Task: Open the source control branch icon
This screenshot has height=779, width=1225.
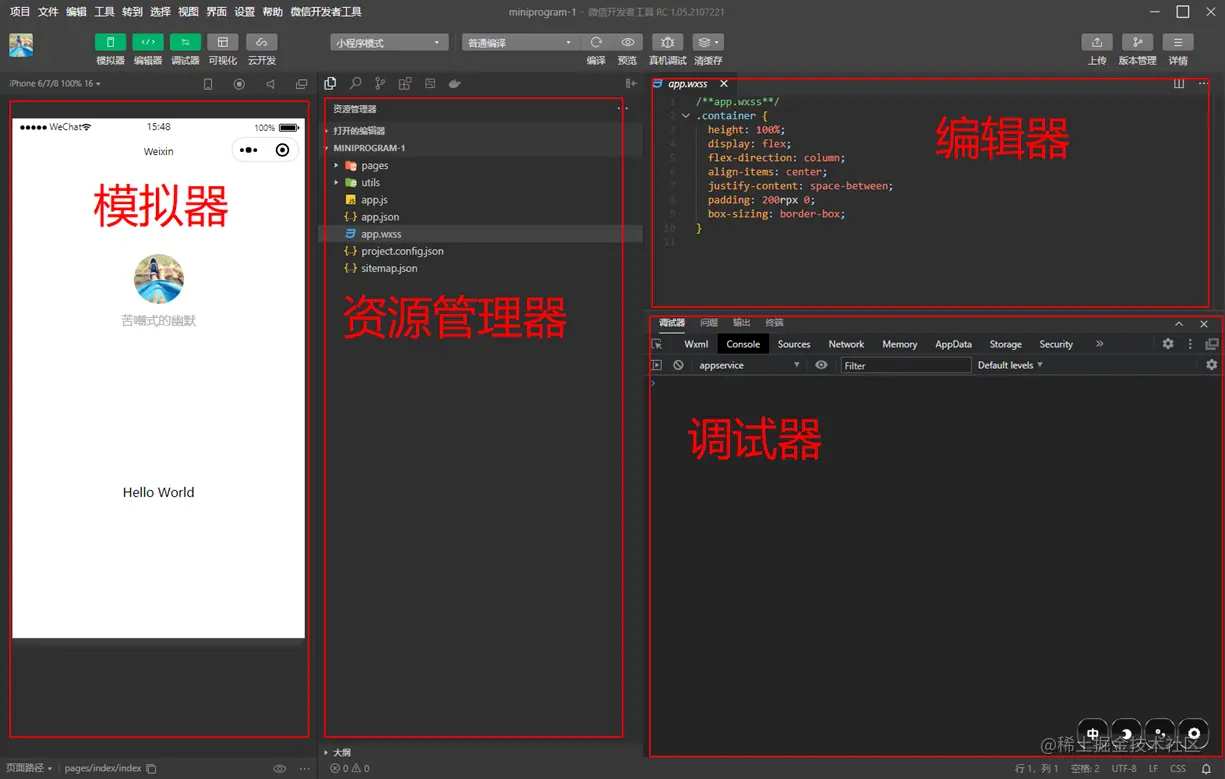Action: tap(380, 84)
